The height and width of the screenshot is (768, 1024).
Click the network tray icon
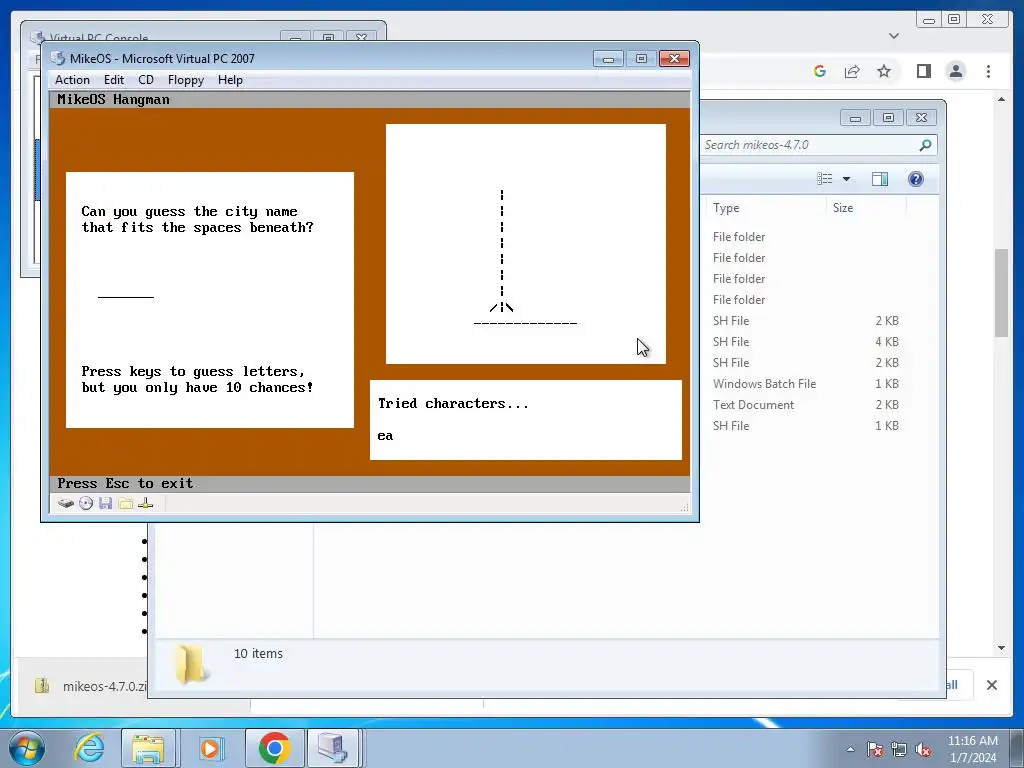point(899,749)
